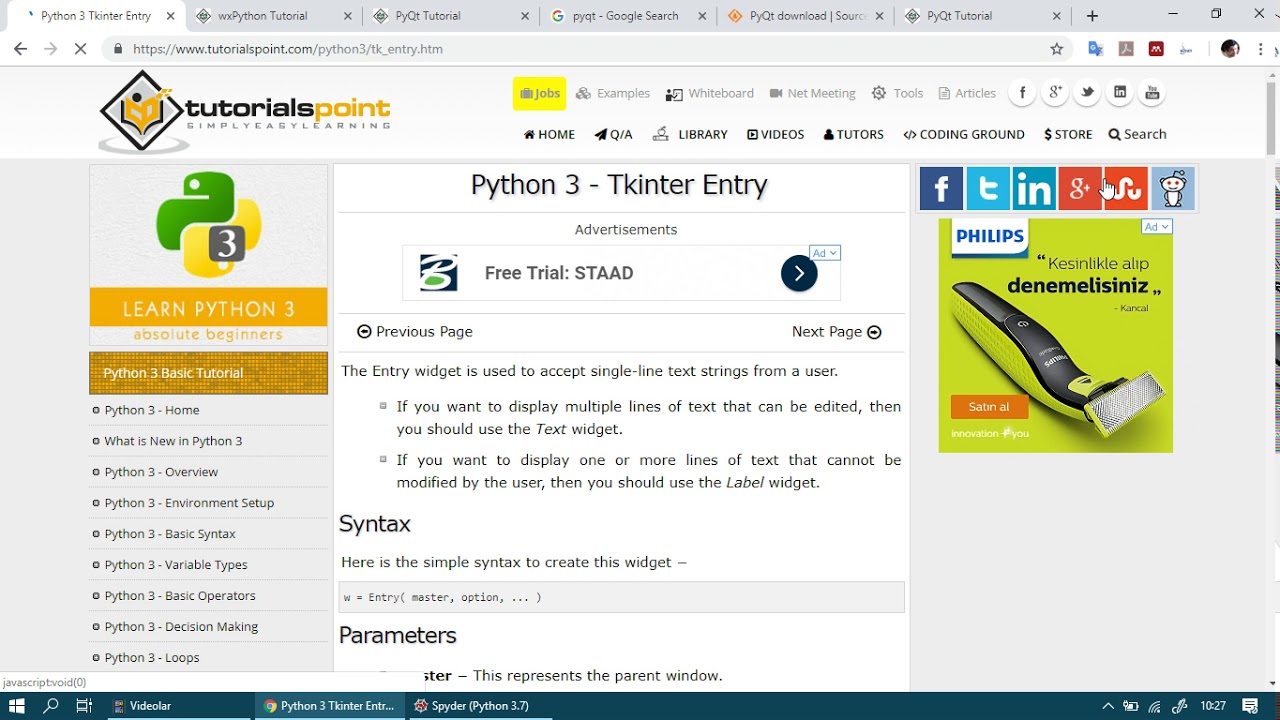Switch to pyqt - Google Search tab
Viewport: 1280px width, 720px height.
625,16
